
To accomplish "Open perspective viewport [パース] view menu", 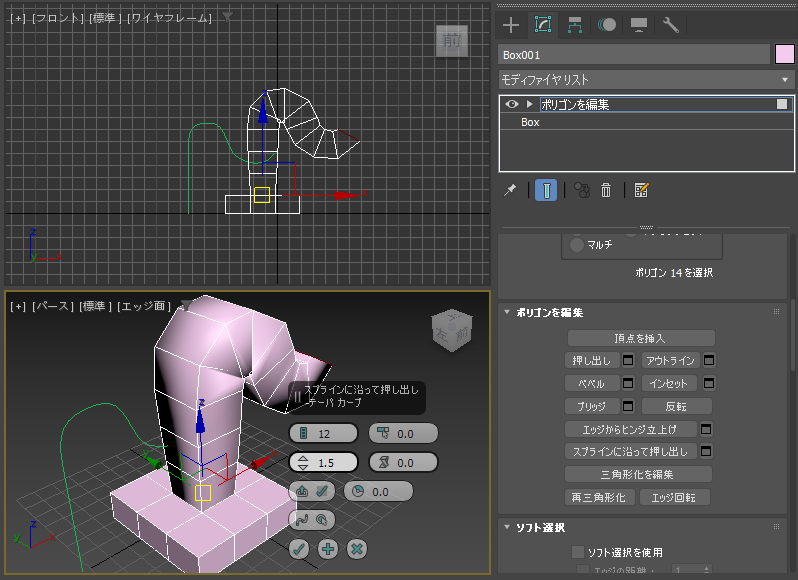I will (53, 306).
